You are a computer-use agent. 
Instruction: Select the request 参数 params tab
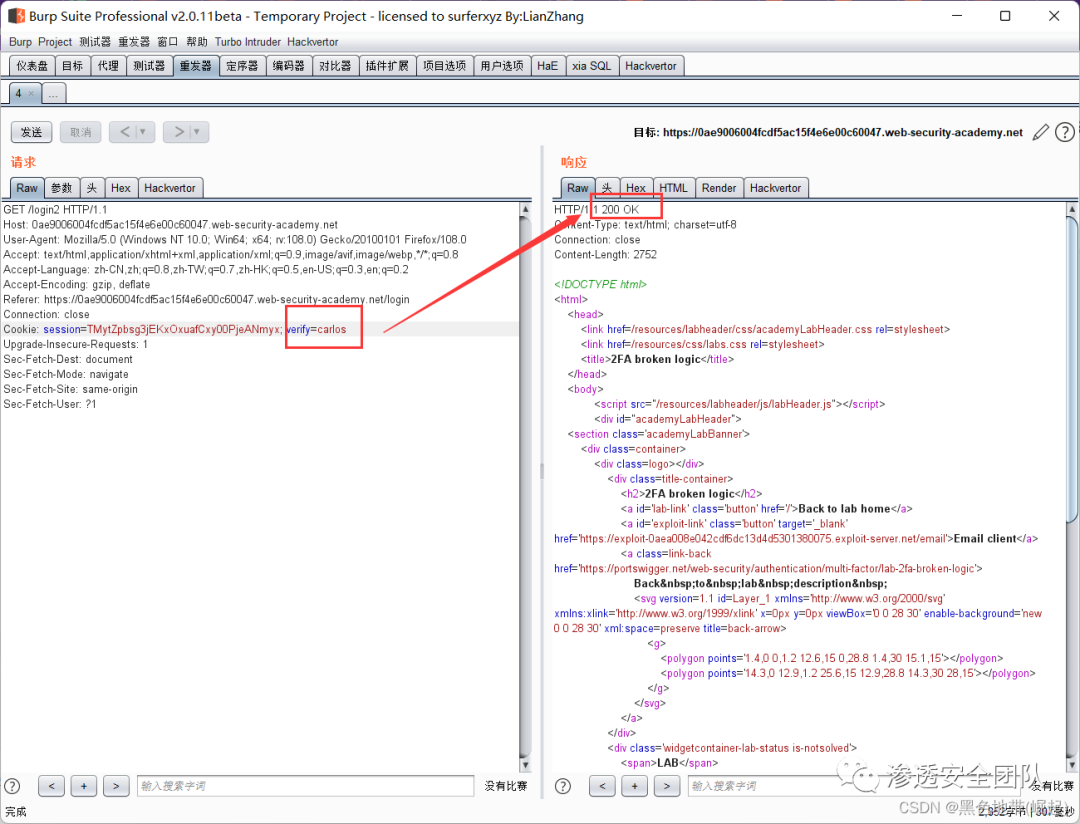click(61, 188)
